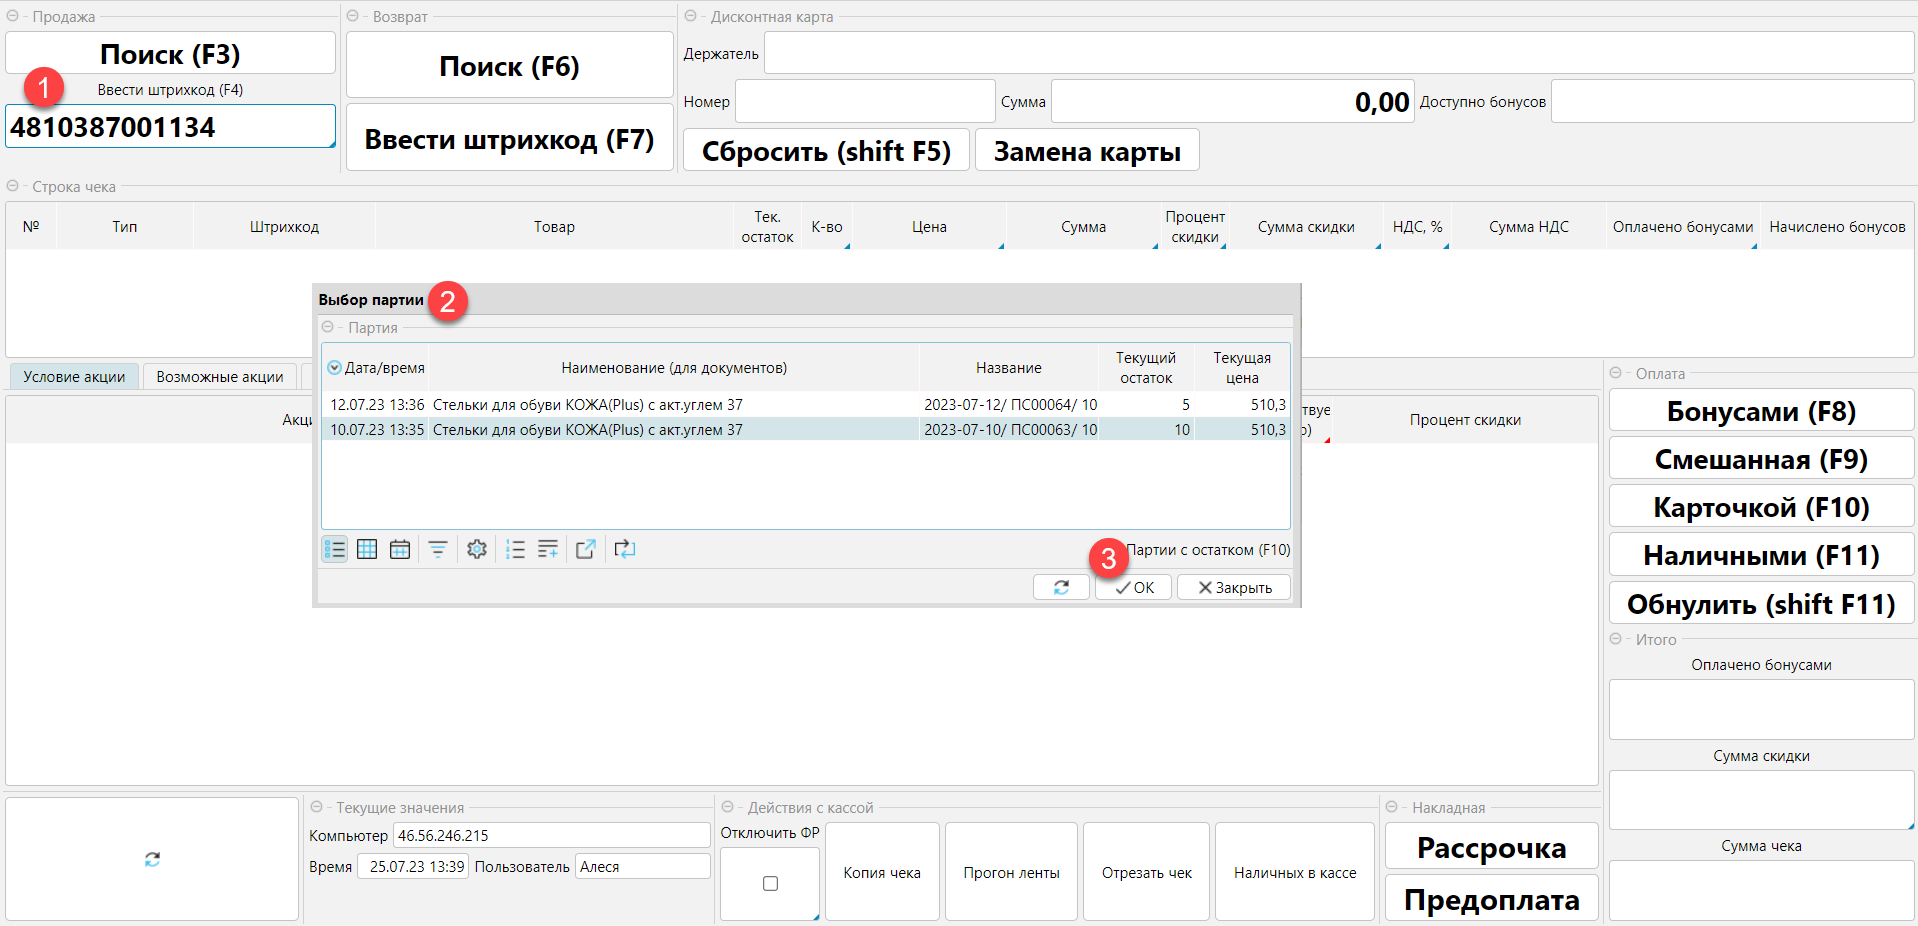
Task: Open calendar view icon in batch toolbar
Action: pyautogui.click(x=400, y=549)
